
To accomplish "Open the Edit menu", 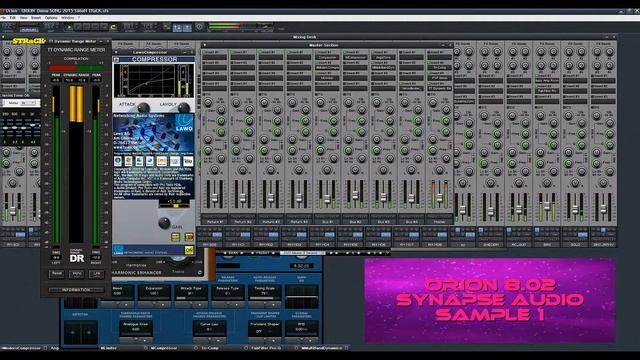I will pyautogui.click(x=13, y=18).
